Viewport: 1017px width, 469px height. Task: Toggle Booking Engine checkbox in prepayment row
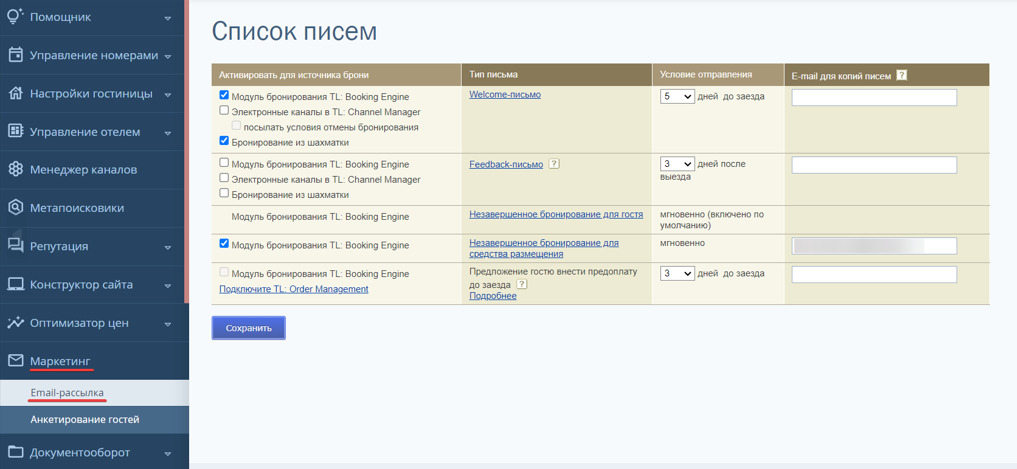point(224,272)
